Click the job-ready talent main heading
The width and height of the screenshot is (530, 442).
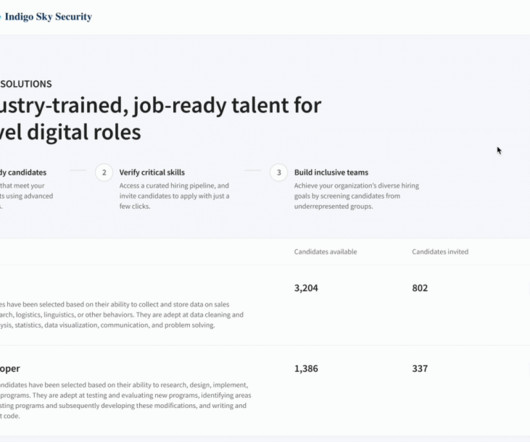[161, 118]
